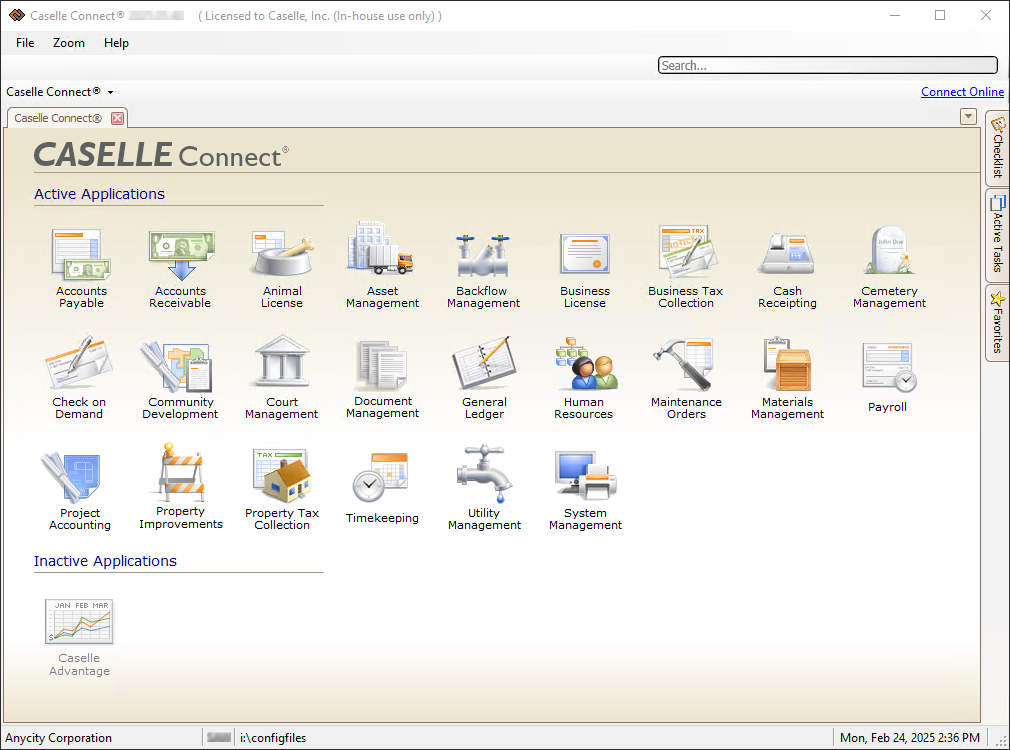Click the date and time in status bar
The image size is (1010, 750).
[910, 738]
